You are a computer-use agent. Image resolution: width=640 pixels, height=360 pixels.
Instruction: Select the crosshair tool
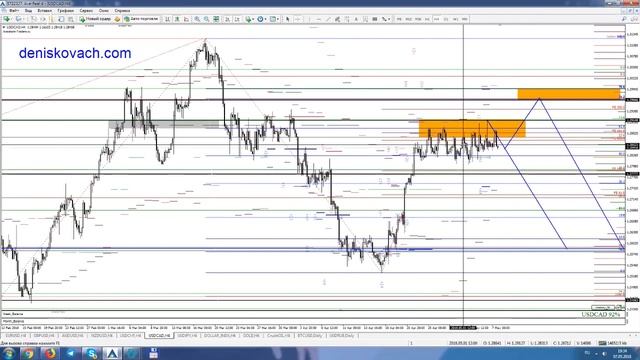coord(298,19)
